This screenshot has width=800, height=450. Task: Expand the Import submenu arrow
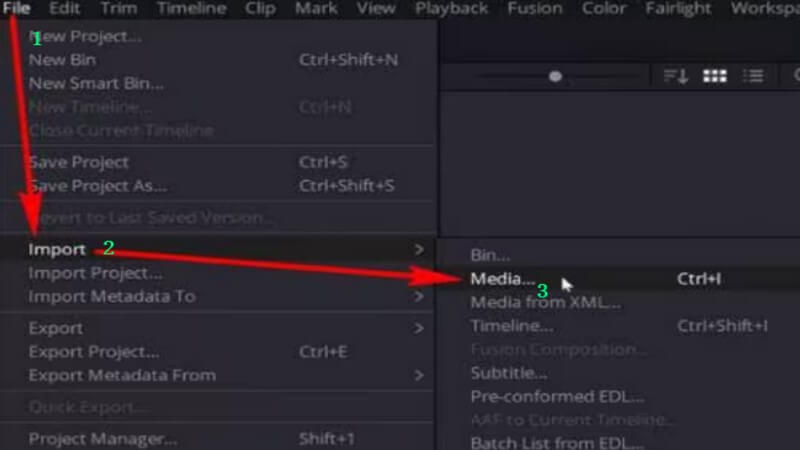[419, 249]
